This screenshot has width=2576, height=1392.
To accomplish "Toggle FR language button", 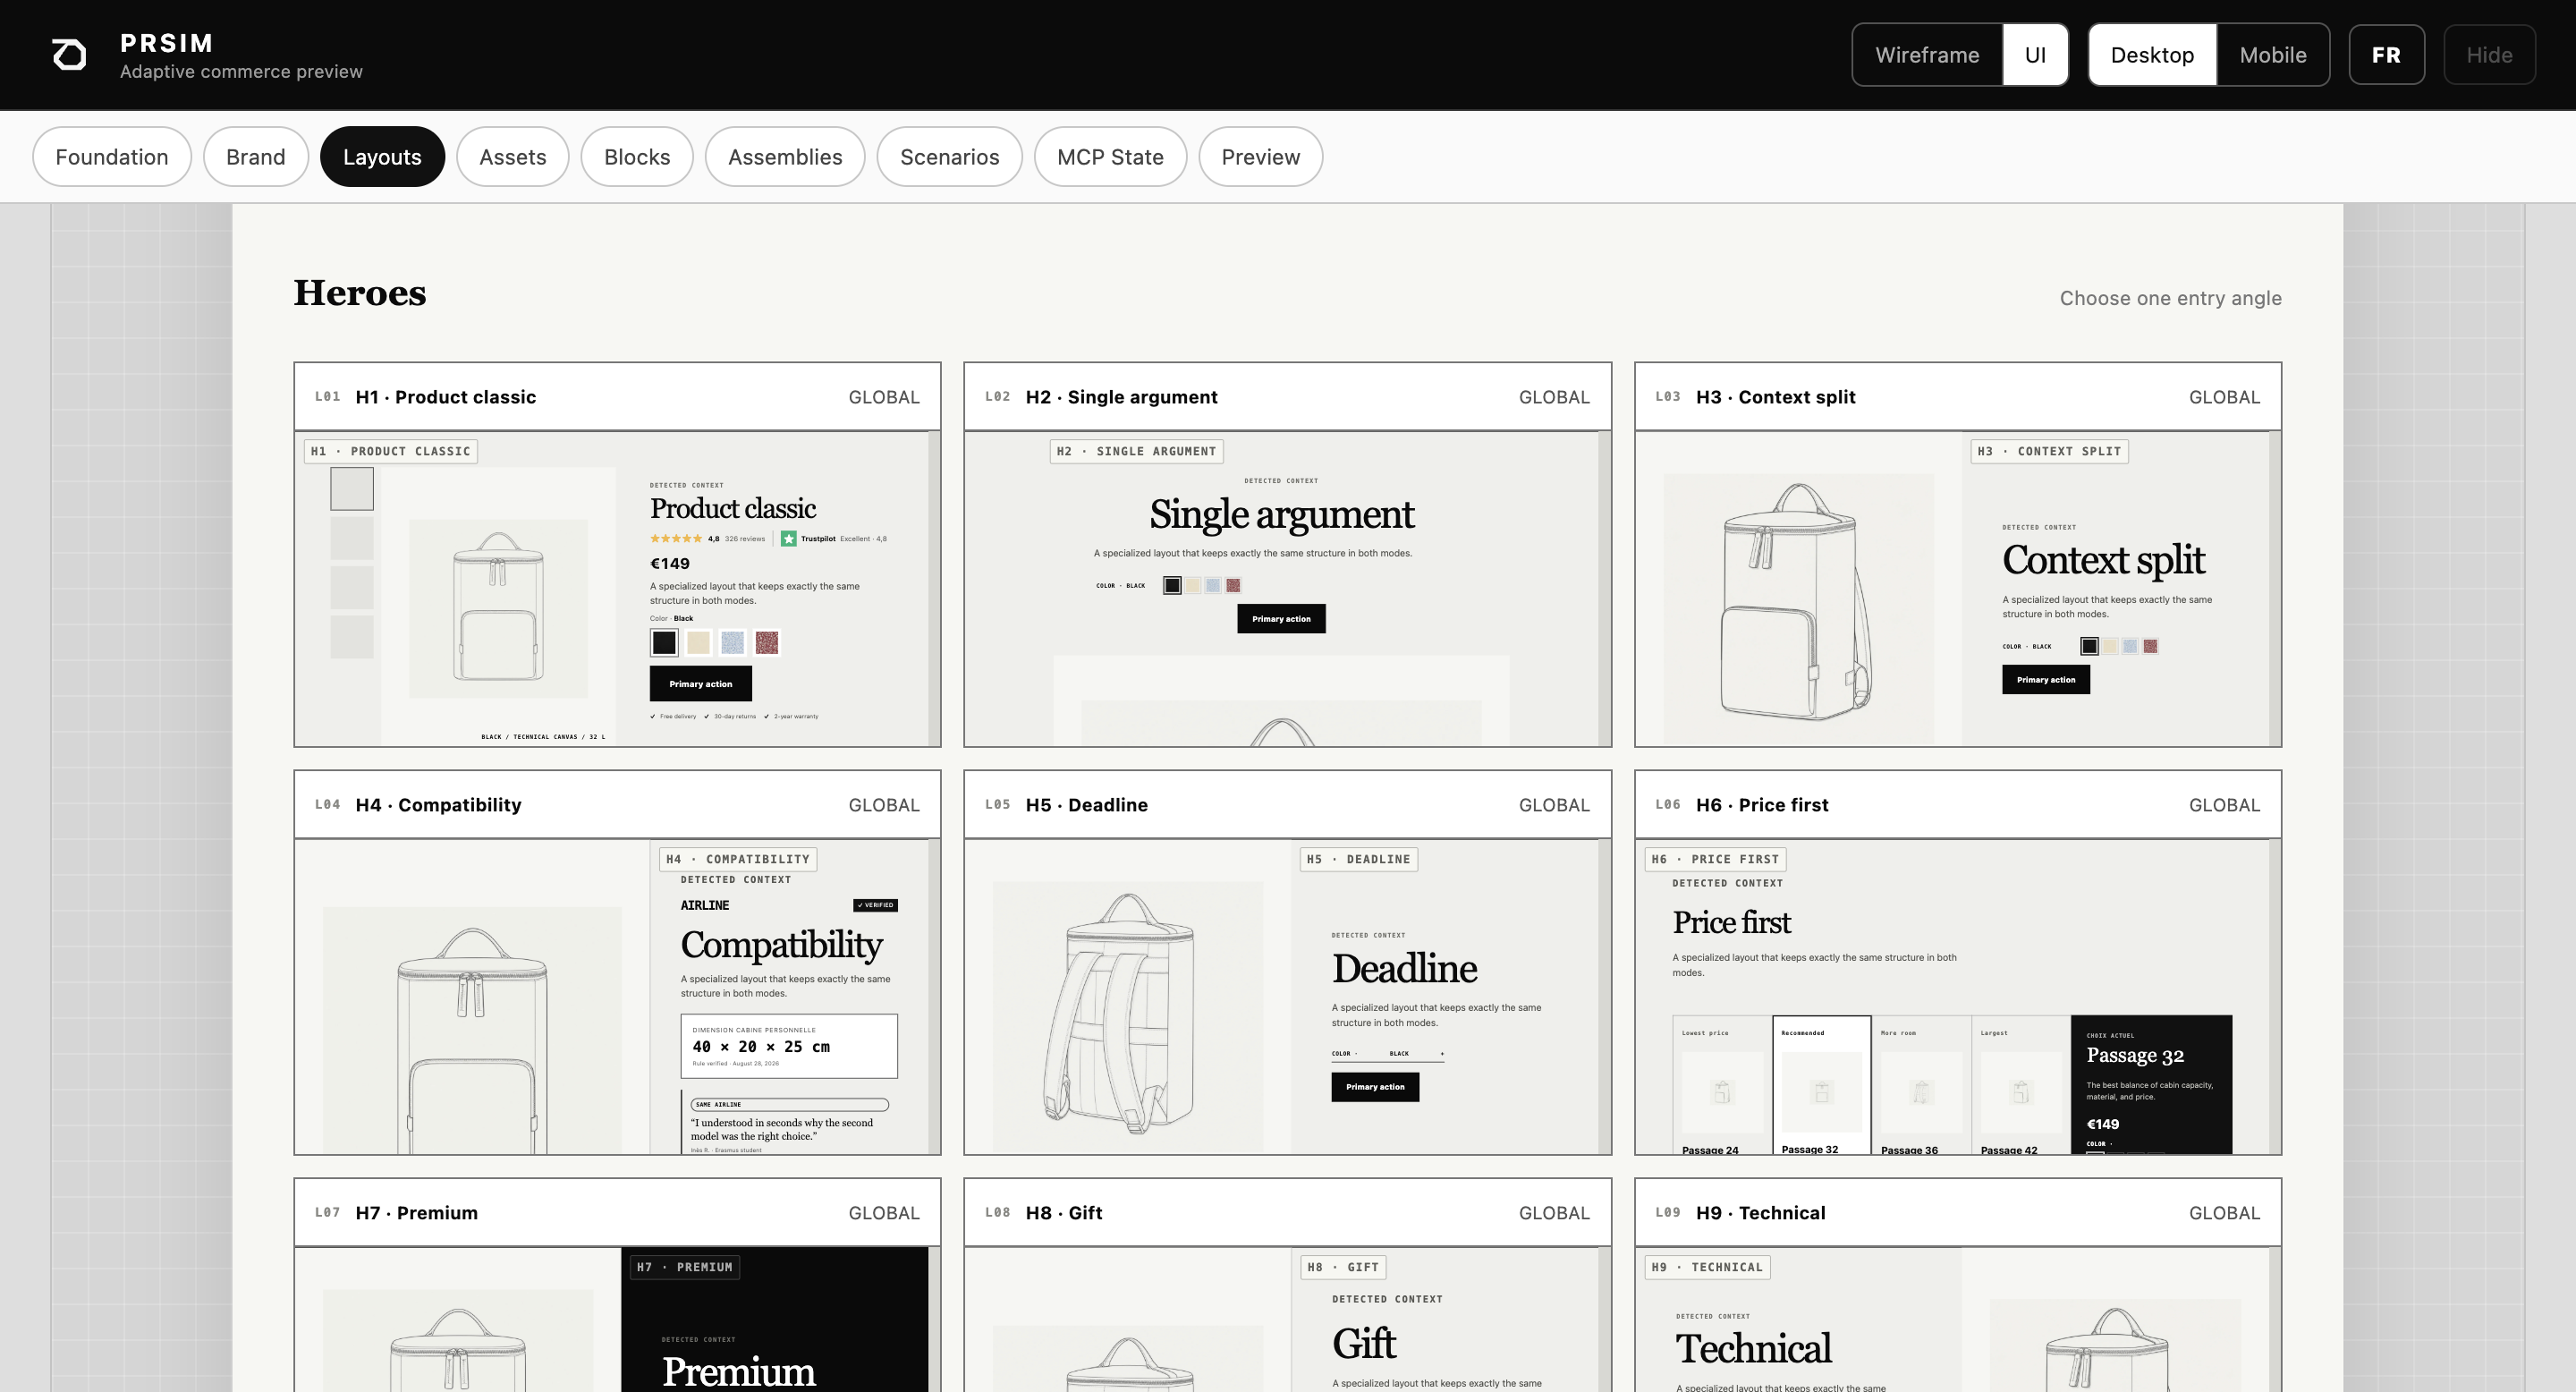I will (2386, 55).
